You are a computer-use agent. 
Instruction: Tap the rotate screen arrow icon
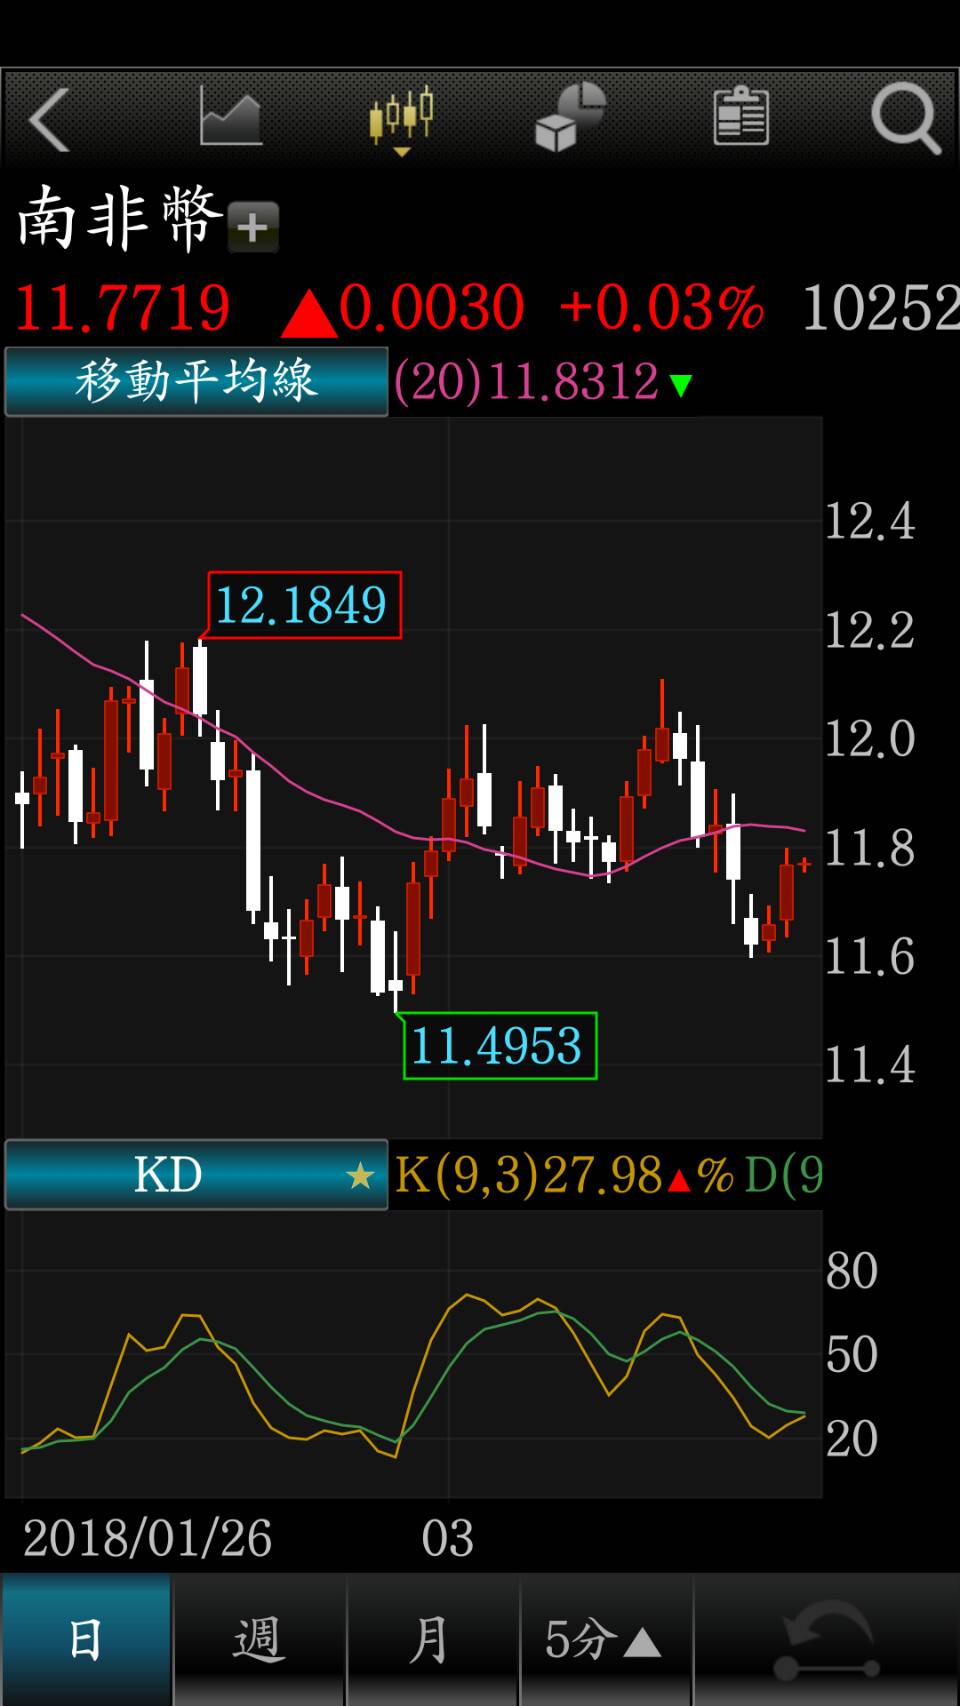coord(827,1640)
